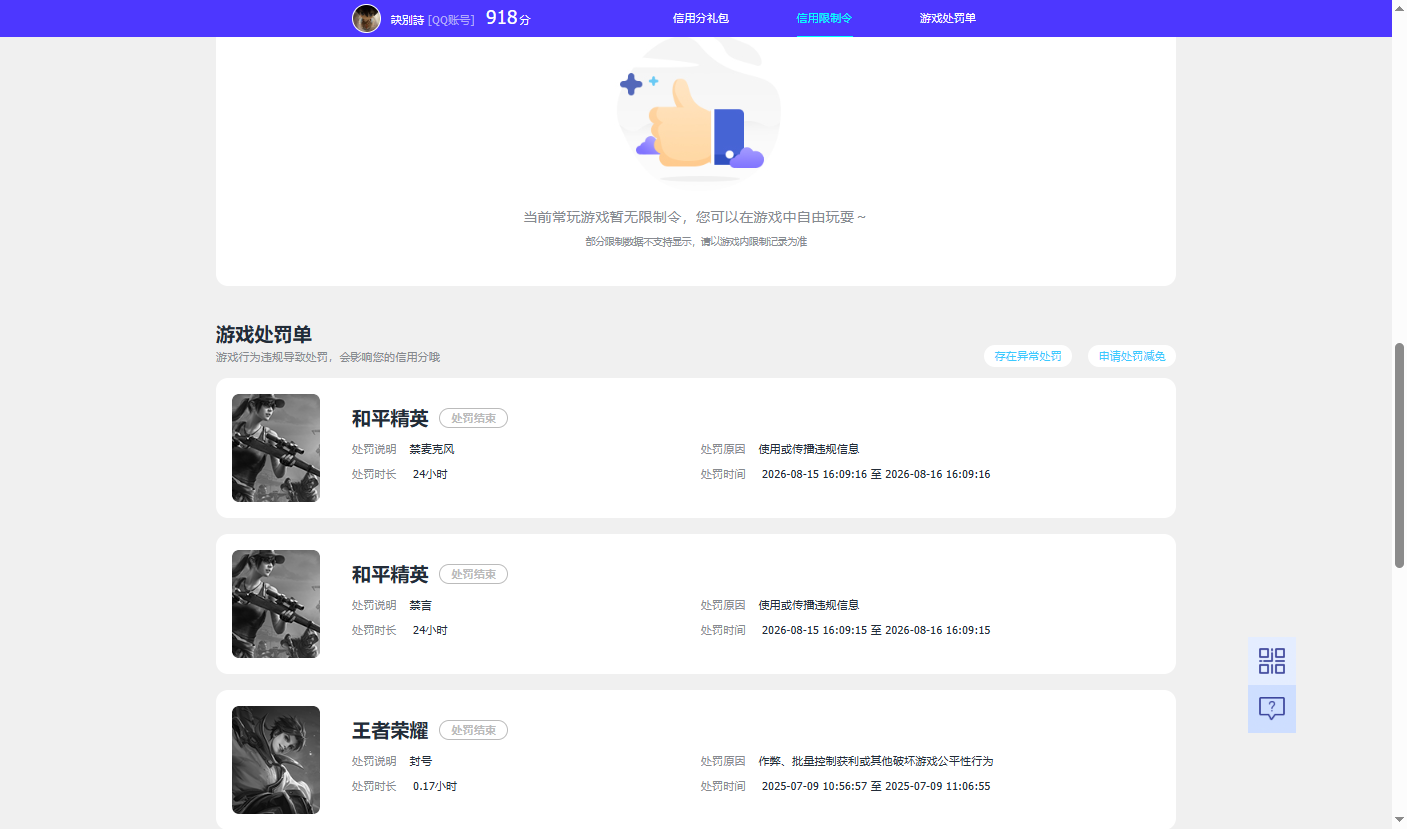Click the page vertical scrollbar thumb
This screenshot has height=829, width=1407.
point(1399,456)
